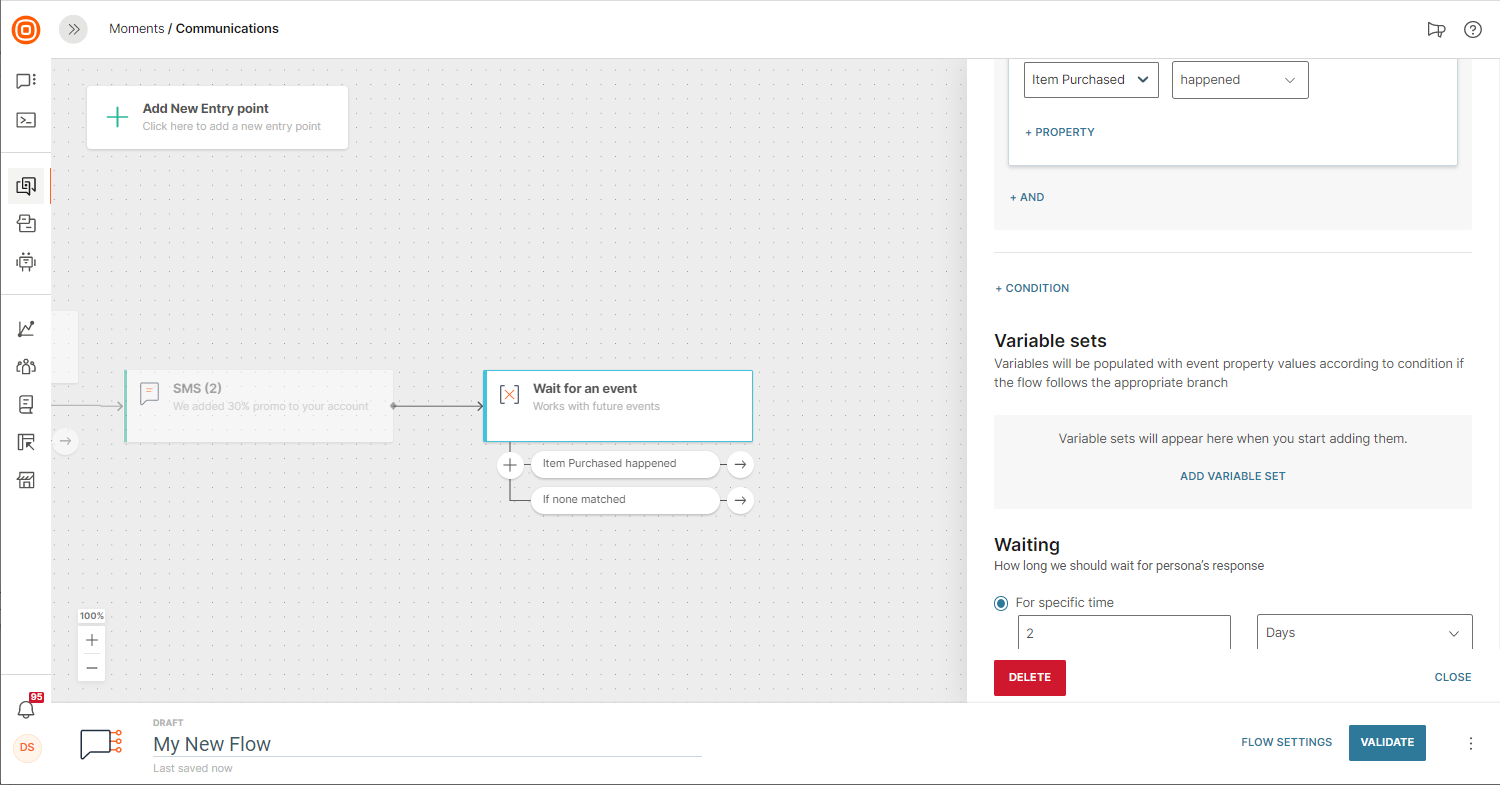Viewport: 1500px width, 785px height.
Task: Open the people icon in sidebar
Action: tap(26, 367)
